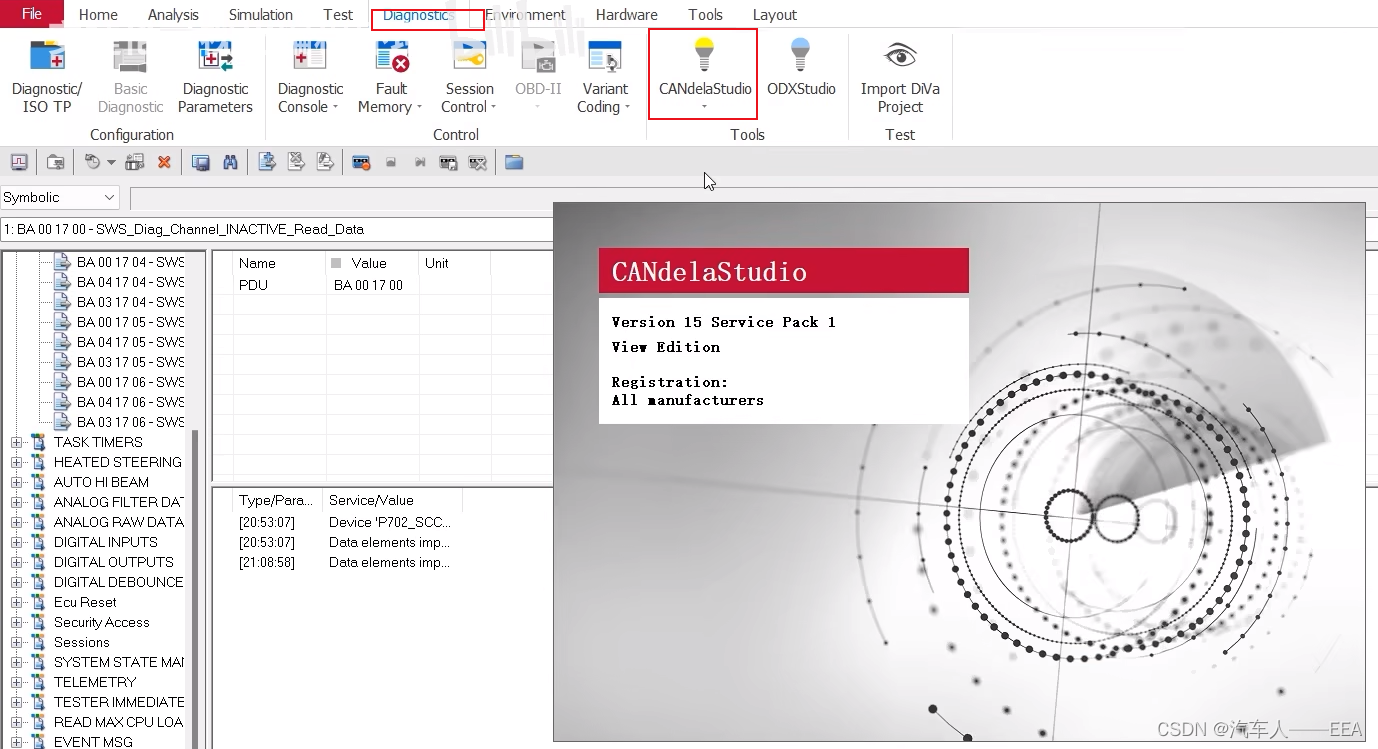The image size is (1378, 749).
Task: Click the document edit toolbar icon
Action: tap(326, 162)
